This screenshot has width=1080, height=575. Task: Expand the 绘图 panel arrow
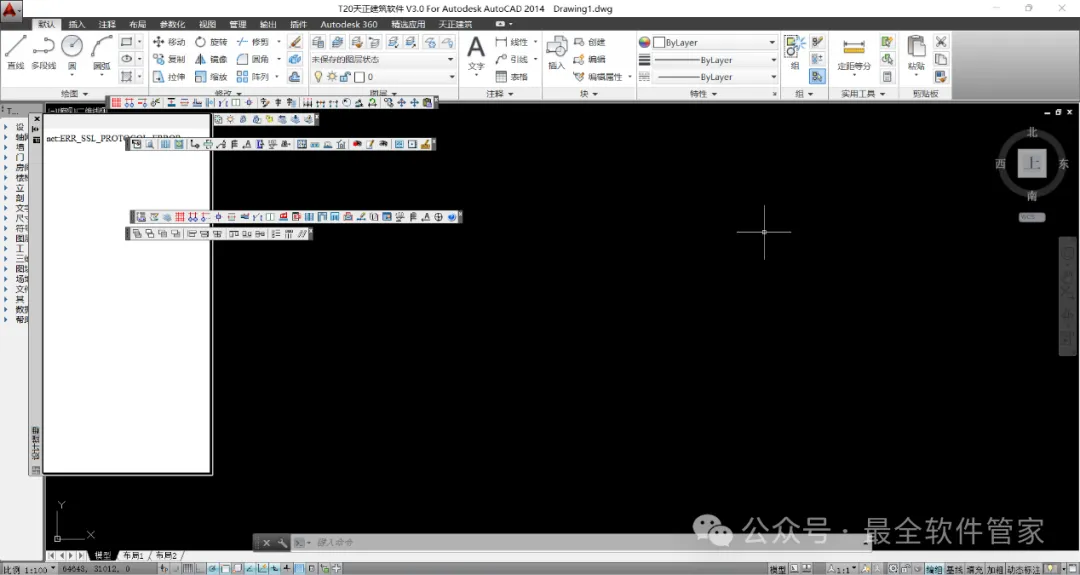tap(85, 94)
